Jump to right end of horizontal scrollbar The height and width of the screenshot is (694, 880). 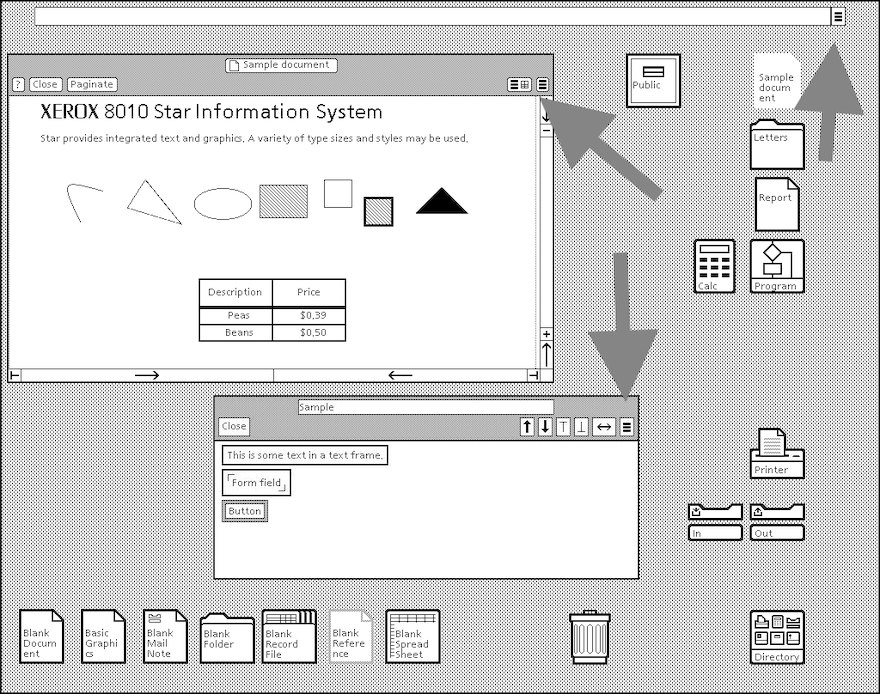(533, 375)
